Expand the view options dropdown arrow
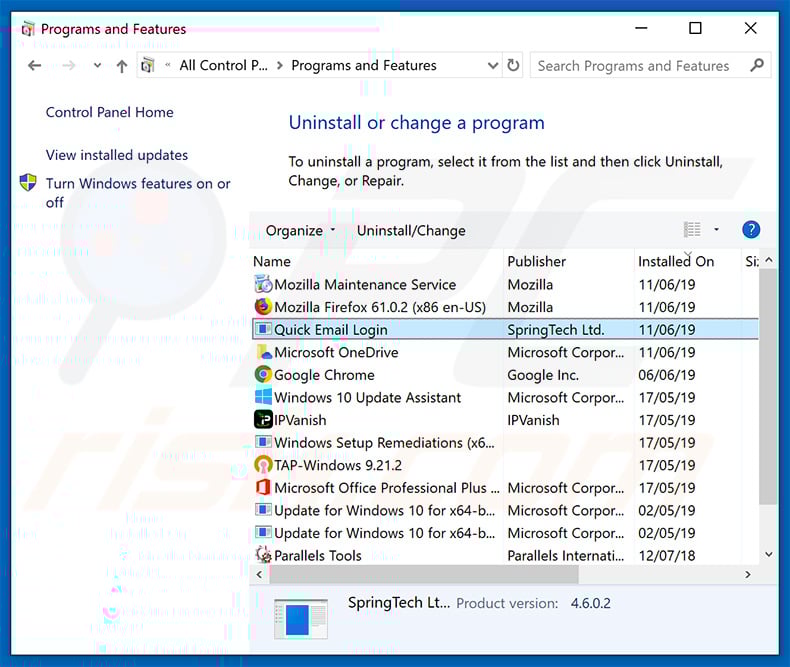Viewport: 790px width, 667px height. pos(716,230)
